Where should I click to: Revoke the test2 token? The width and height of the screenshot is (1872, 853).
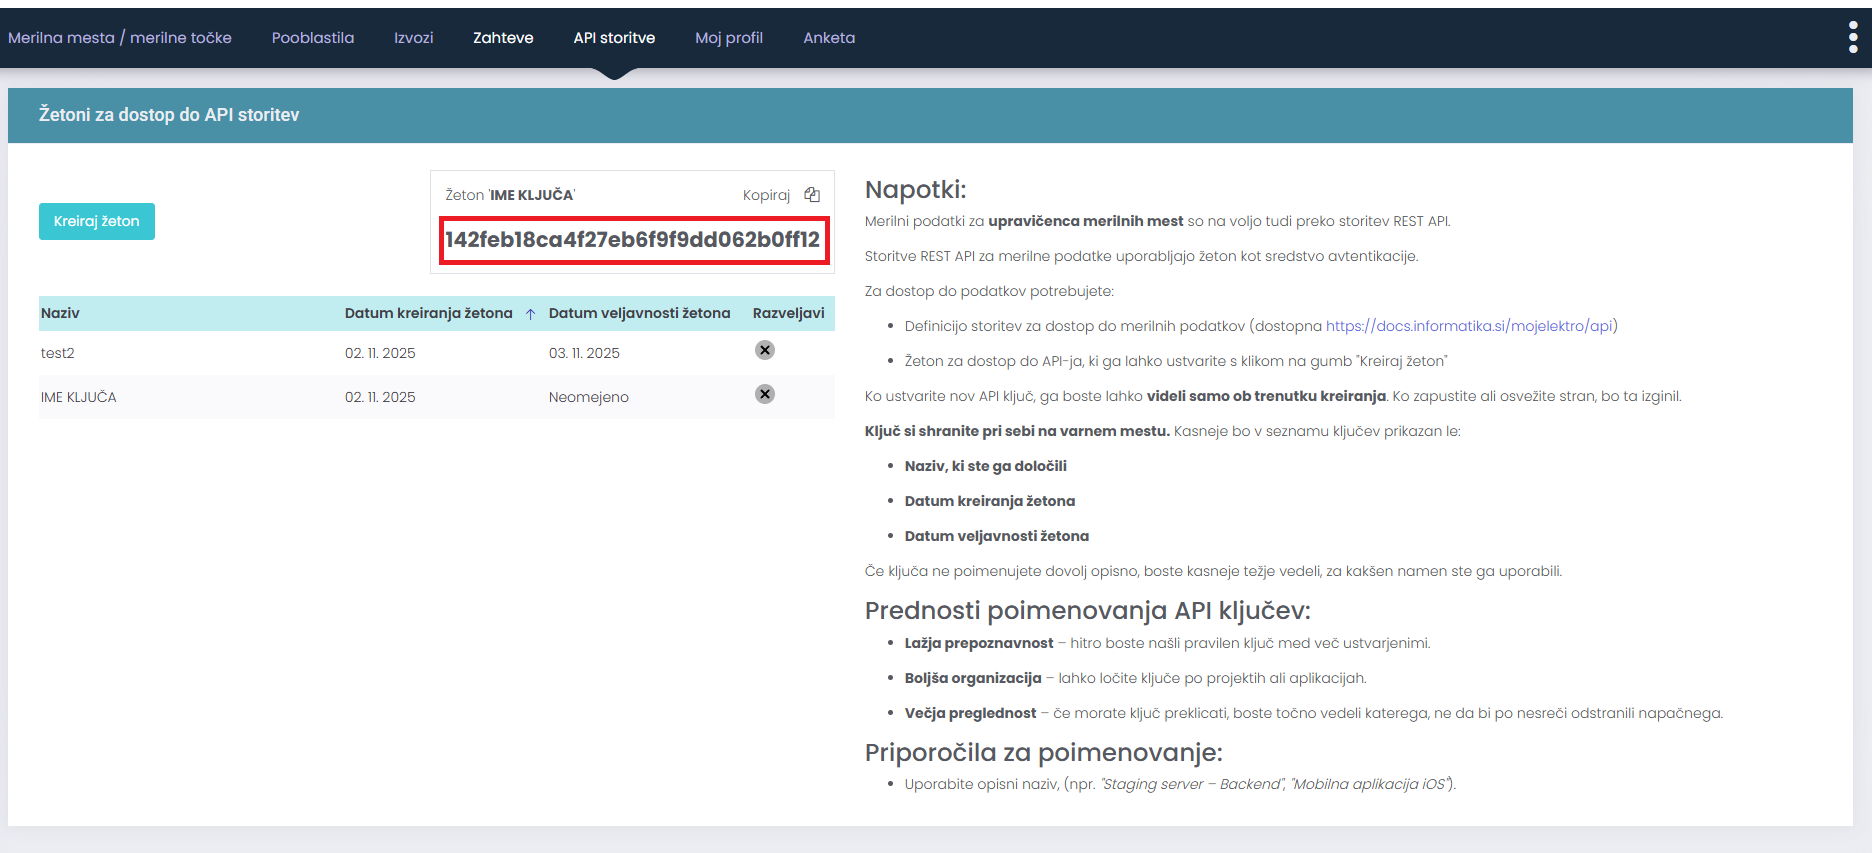pos(764,350)
